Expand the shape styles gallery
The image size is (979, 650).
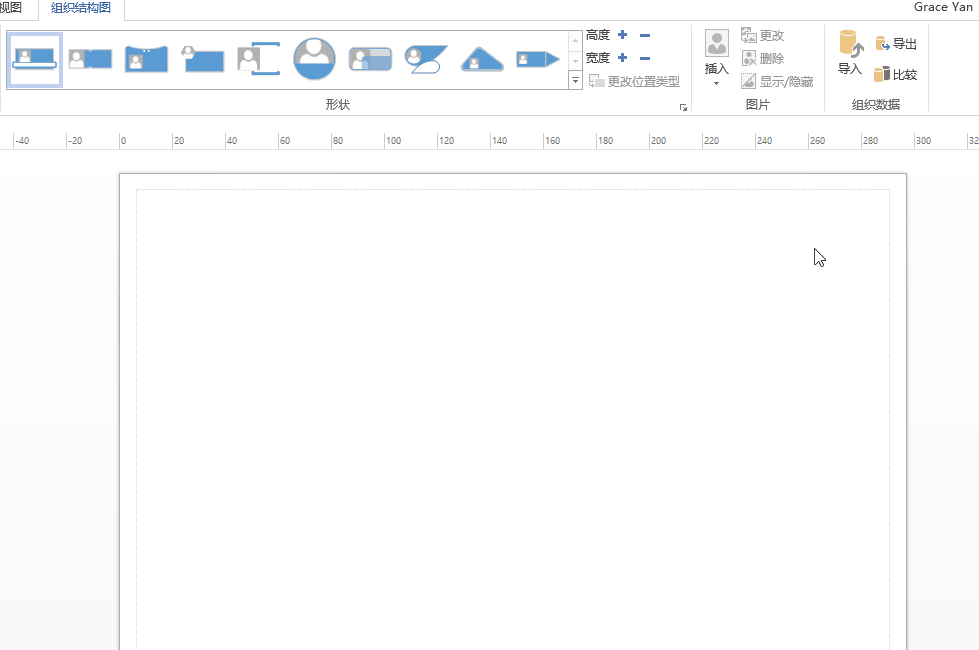pyautogui.click(x=575, y=81)
